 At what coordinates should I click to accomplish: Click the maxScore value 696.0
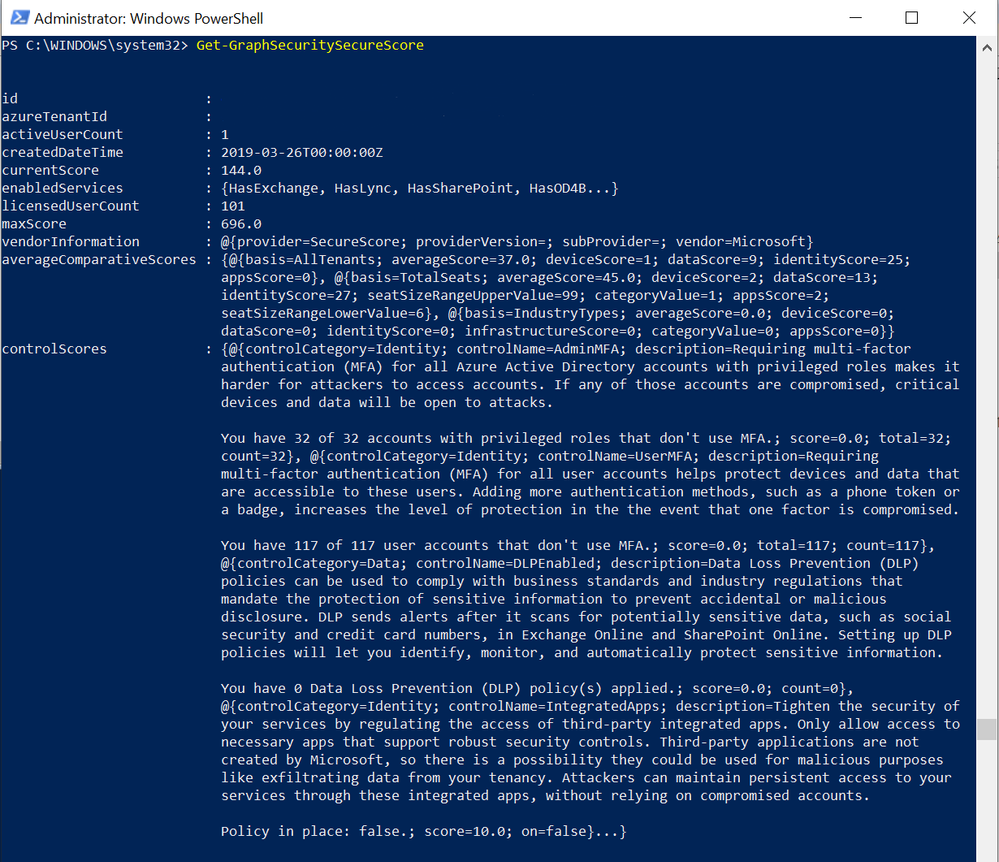tap(241, 224)
